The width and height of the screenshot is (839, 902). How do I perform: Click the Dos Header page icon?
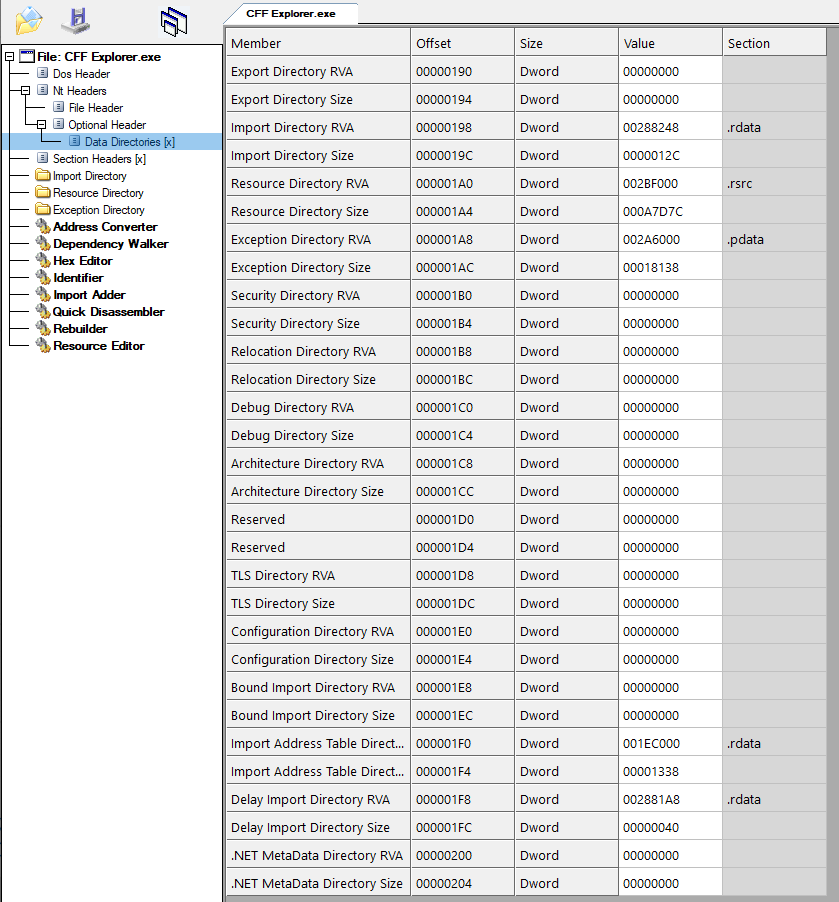point(43,73)
